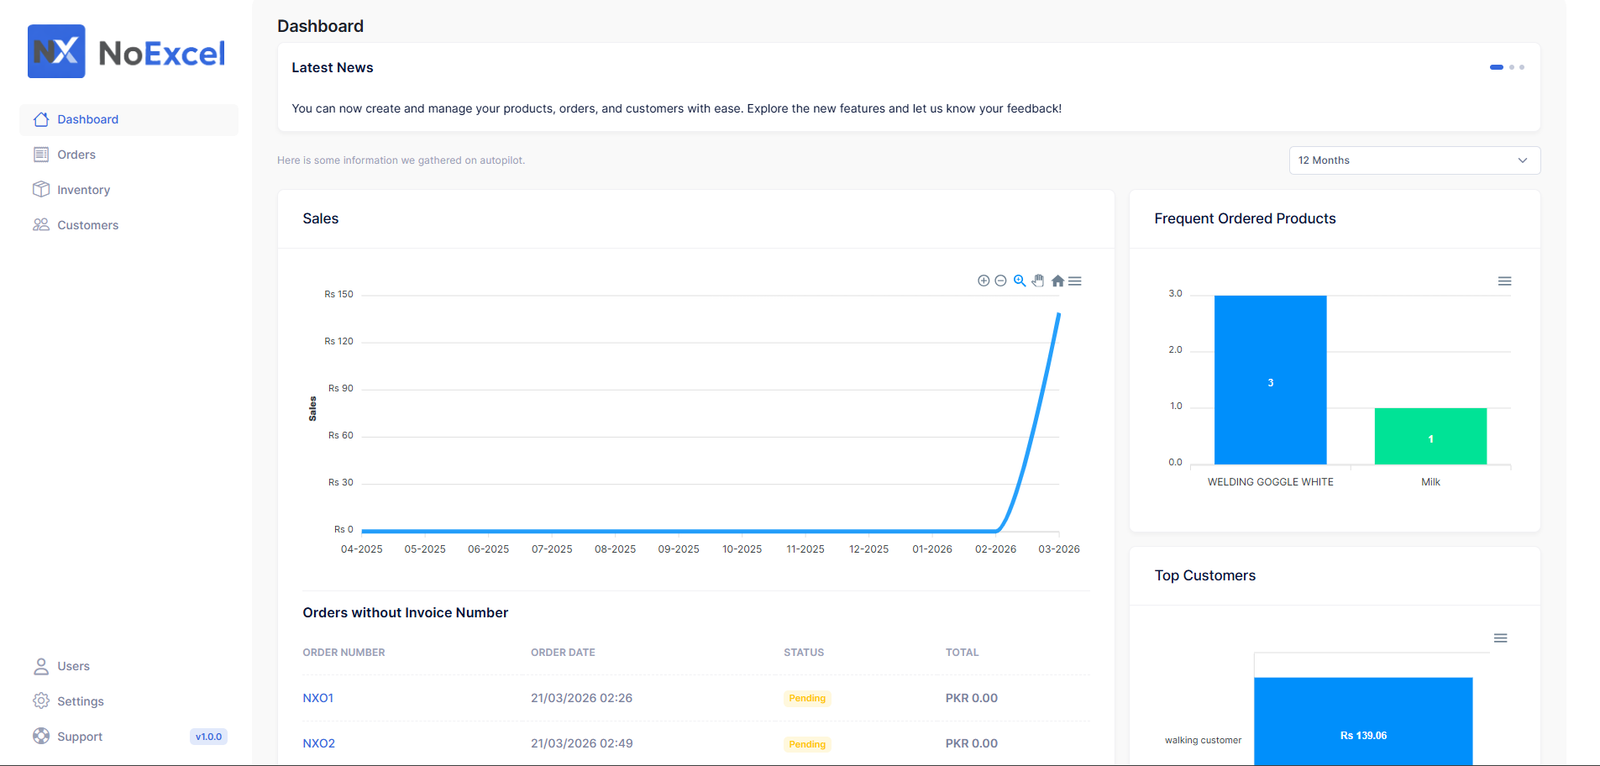Viewport: 1600px width, 766px height.
Task: Click the TOTAL column header
Action: click(962, 652)
